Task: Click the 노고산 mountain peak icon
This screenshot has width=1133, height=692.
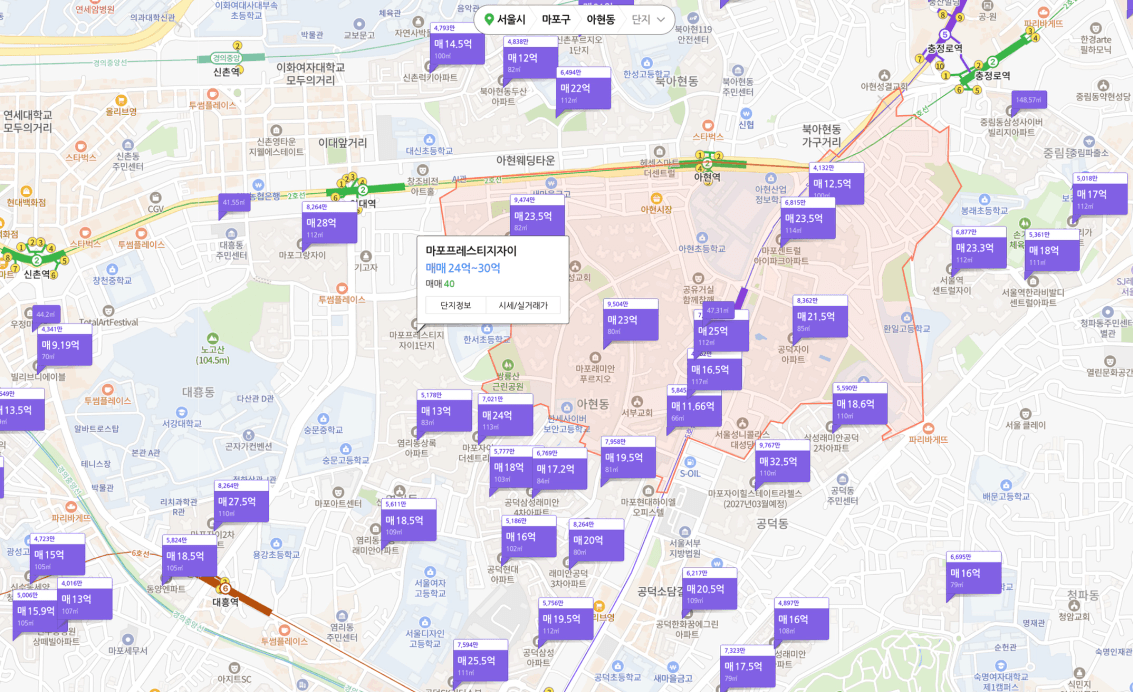Action: (212, 338)
